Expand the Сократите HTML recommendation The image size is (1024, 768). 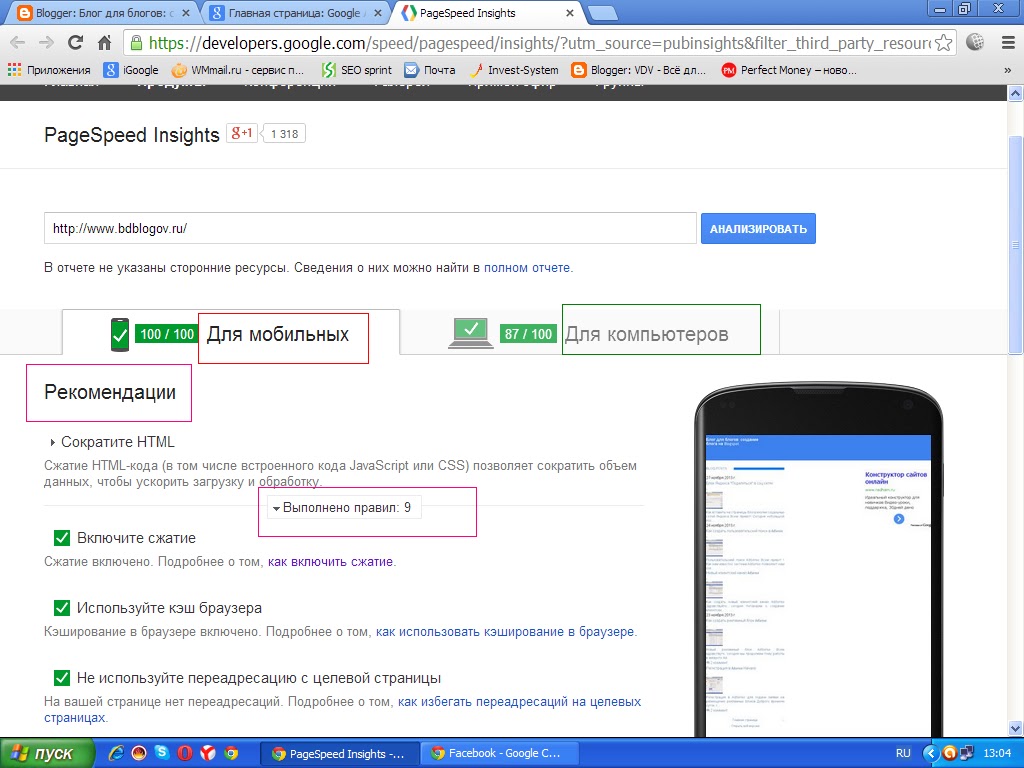(x=112, y=442)
